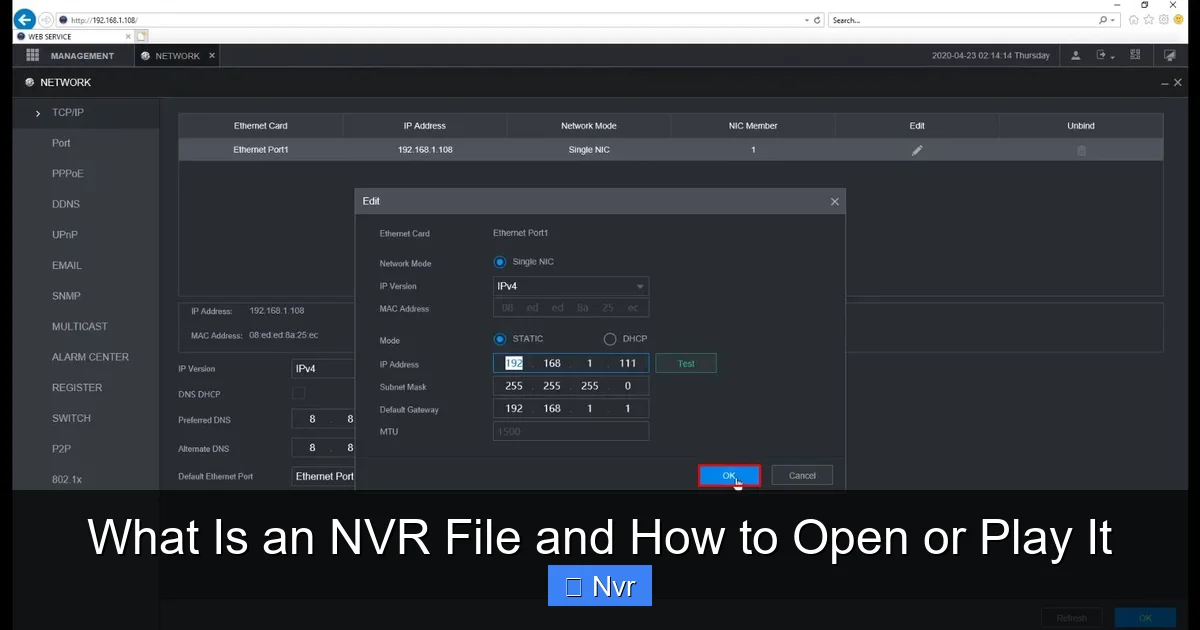This screenshot has width=1200, height=630.
Task: Open the user account icon in toolbar
Action: (1075, 55)
